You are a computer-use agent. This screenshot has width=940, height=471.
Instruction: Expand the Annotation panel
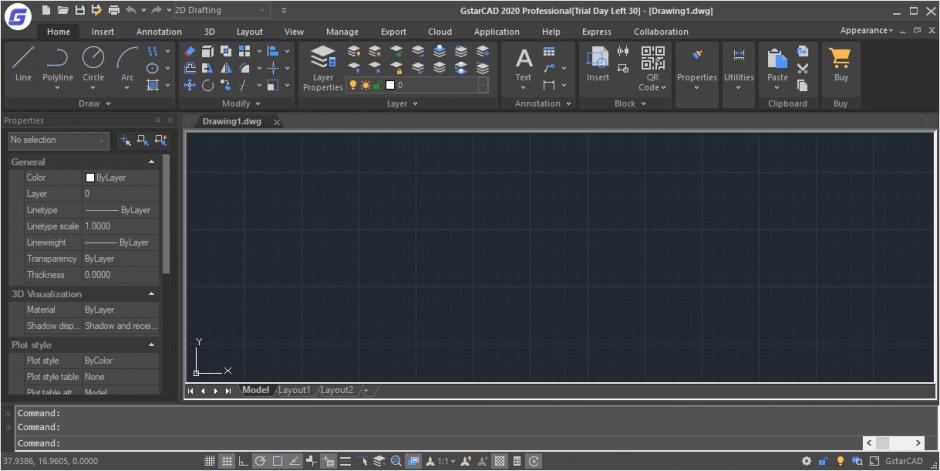543,104
